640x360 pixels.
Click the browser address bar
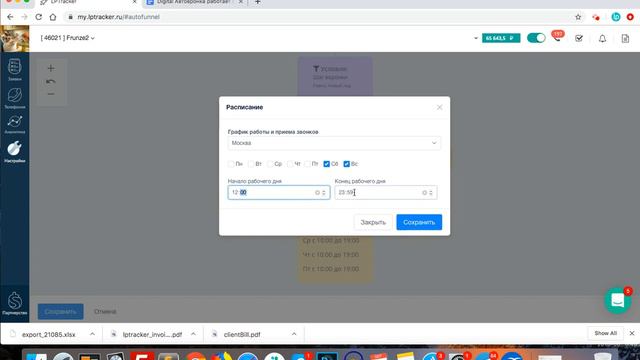pyautogui.click(x=318, y=17)
